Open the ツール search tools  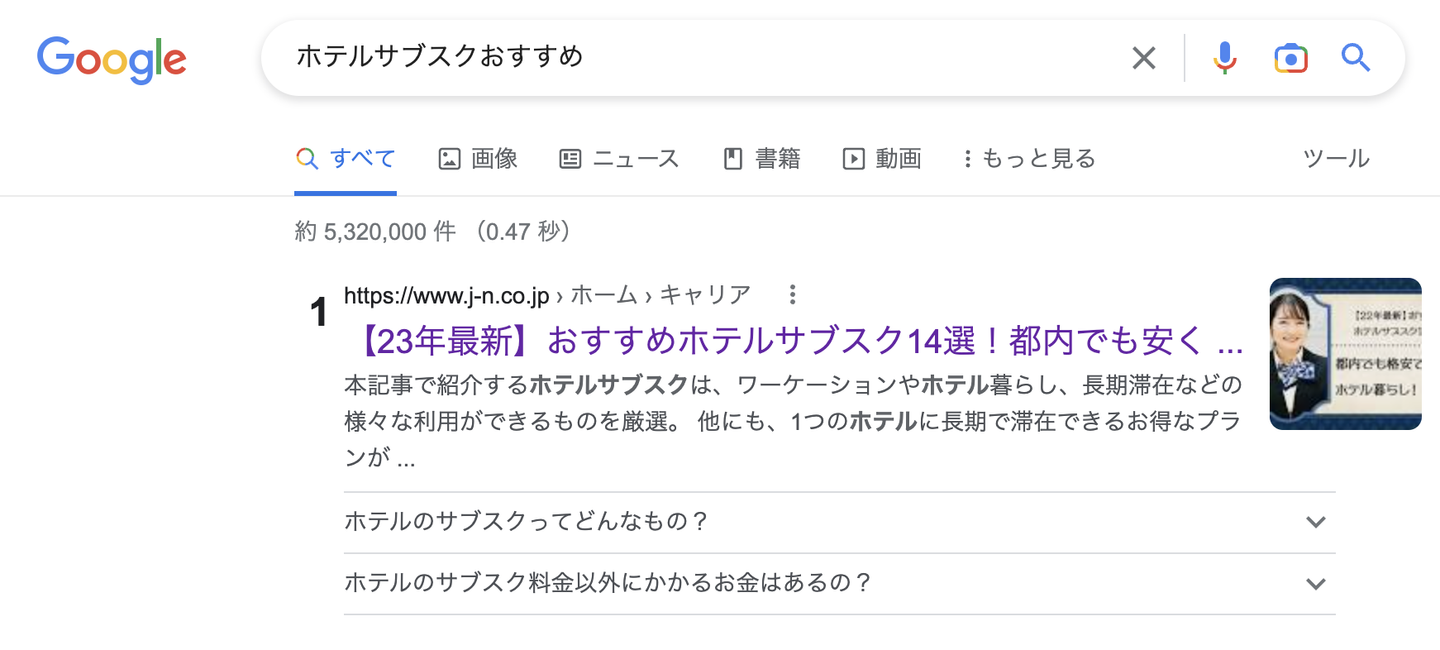coord(1336,158)
